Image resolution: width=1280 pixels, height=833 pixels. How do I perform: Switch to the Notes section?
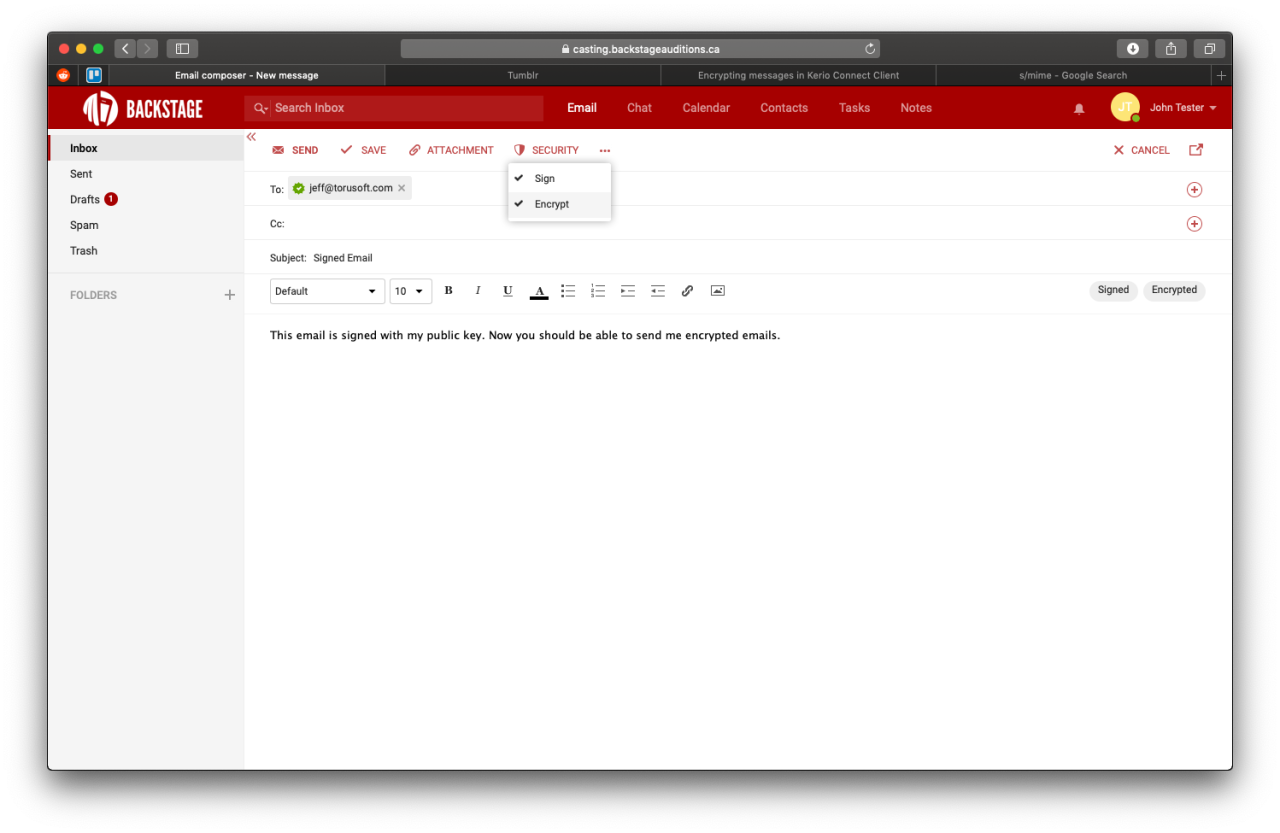pyautogui.click(x=916, y=108)
